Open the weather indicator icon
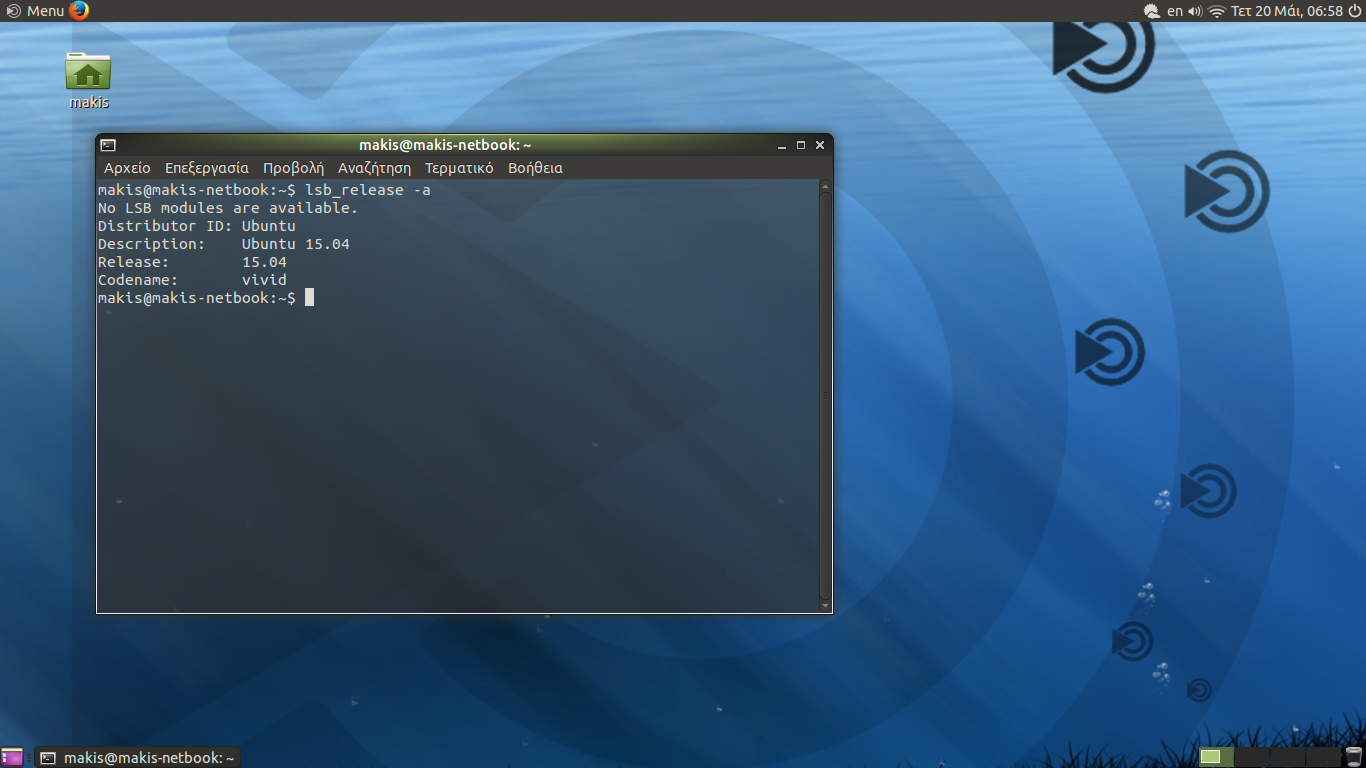Screen dimensions: 1366x768 point(1152,11)
